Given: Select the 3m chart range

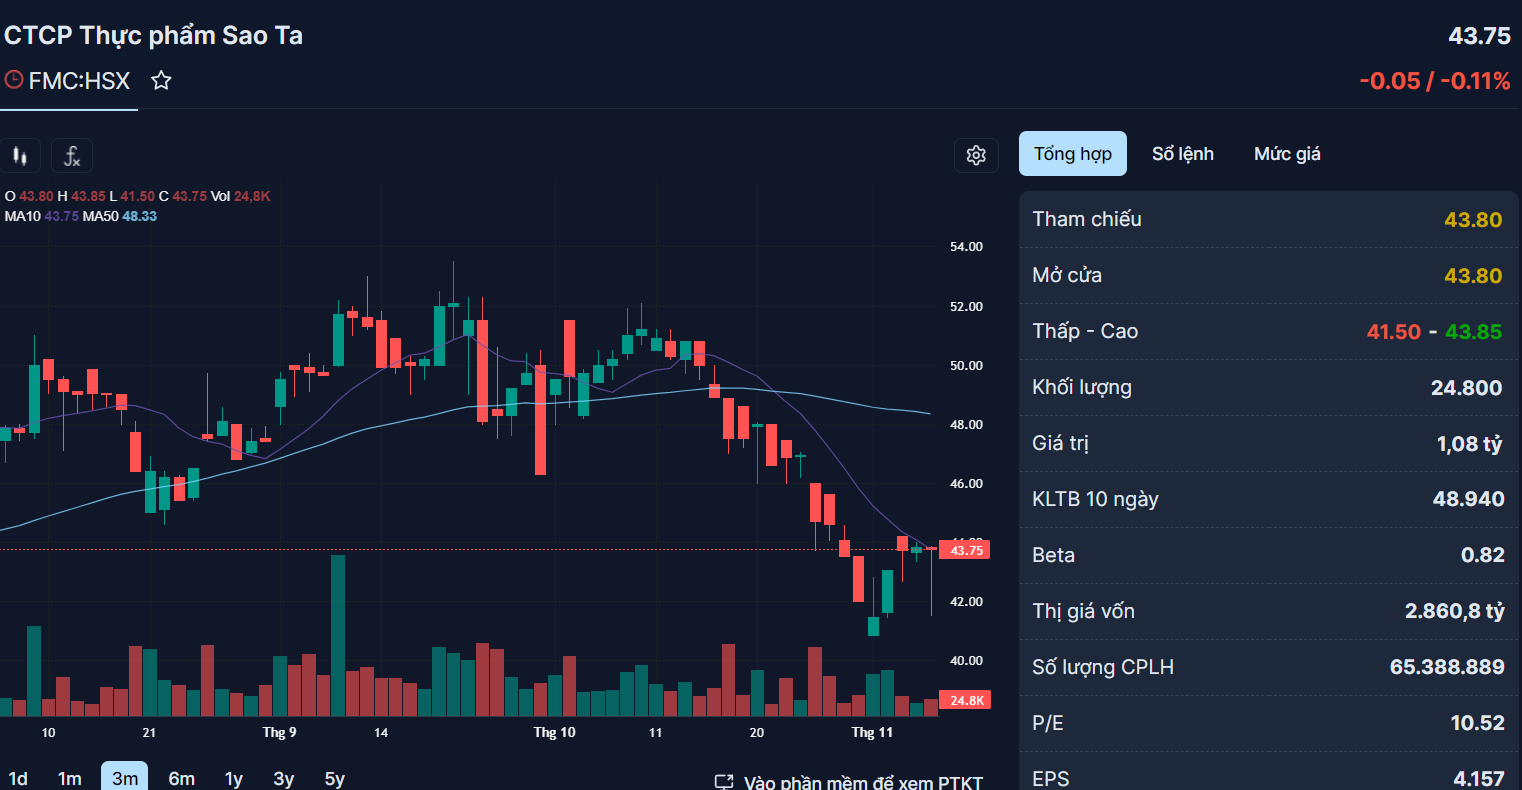Looking at the screenshot, I should 125,778.
